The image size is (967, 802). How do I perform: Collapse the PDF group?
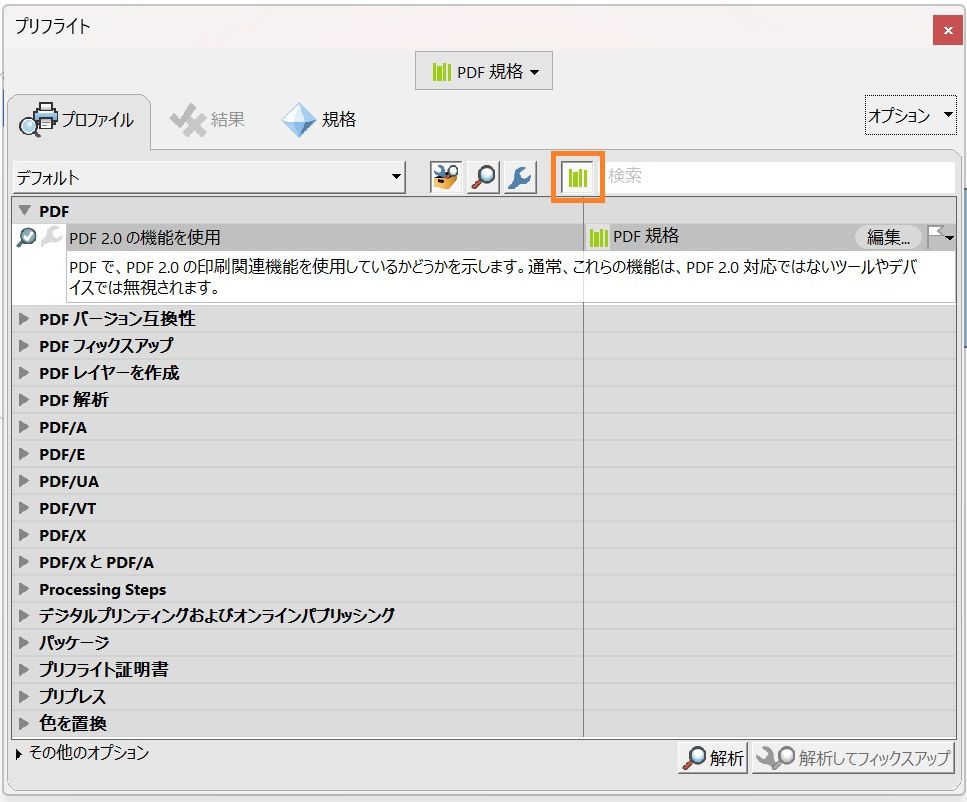click(25, 210)
